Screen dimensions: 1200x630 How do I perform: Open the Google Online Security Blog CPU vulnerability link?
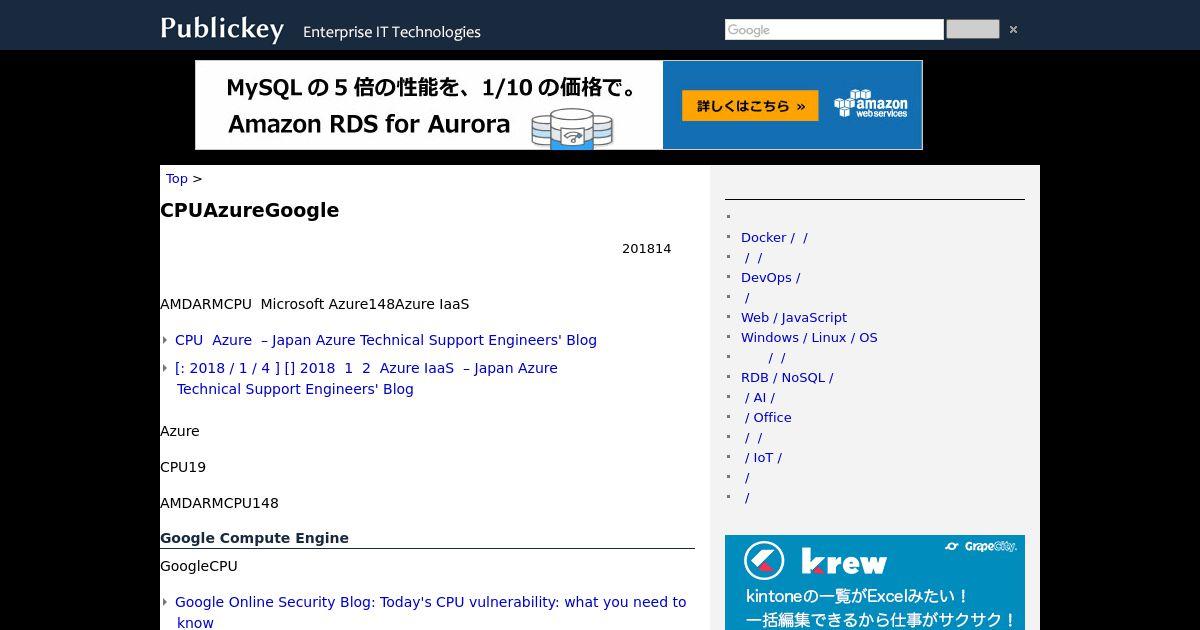pos(430,612)
